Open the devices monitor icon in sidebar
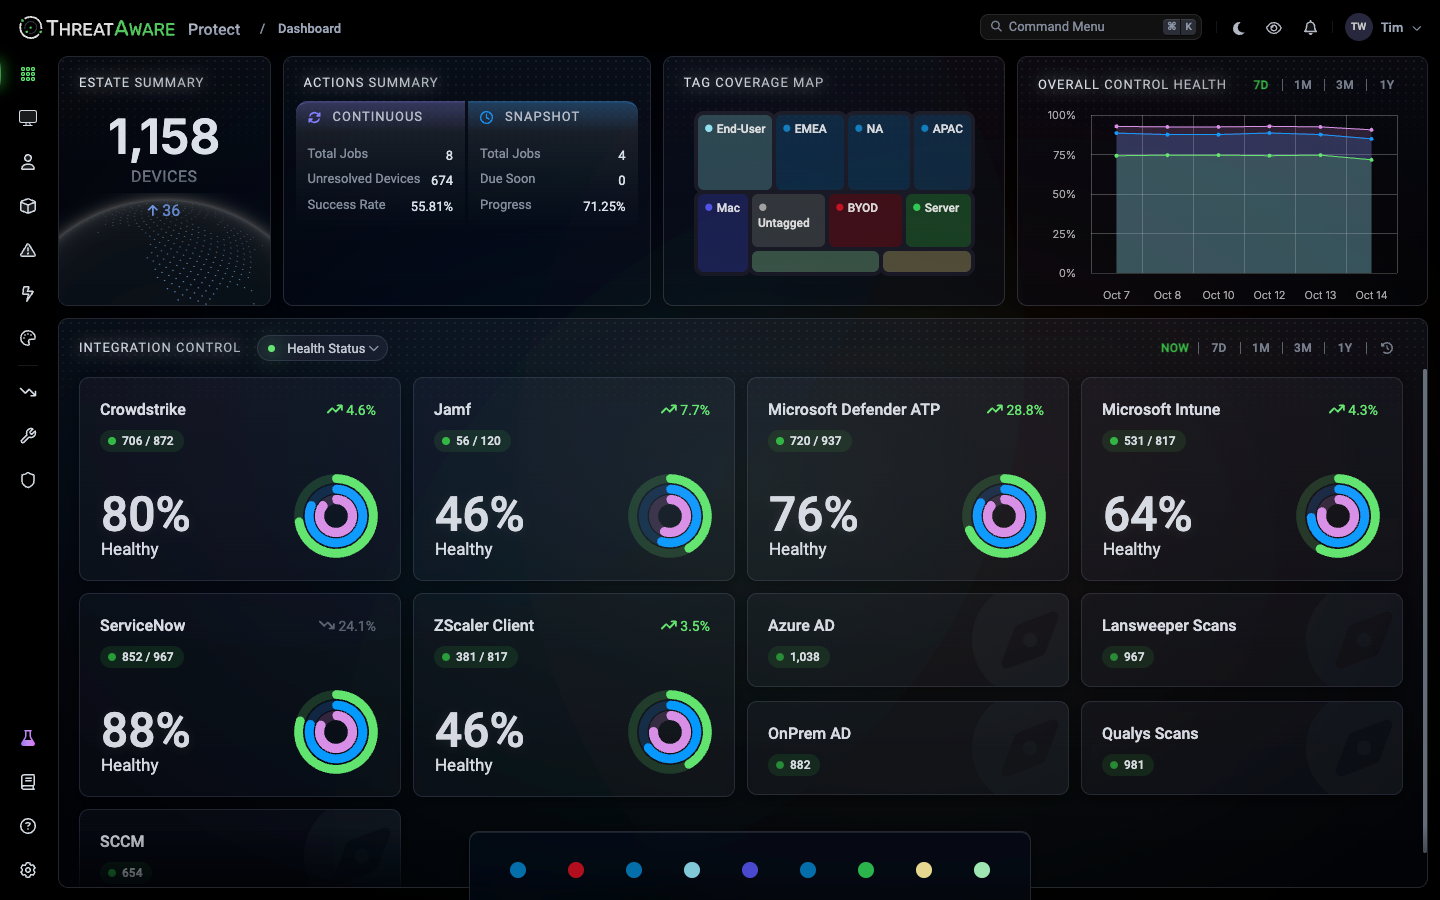1440x900 pixels. coord(28,118)
